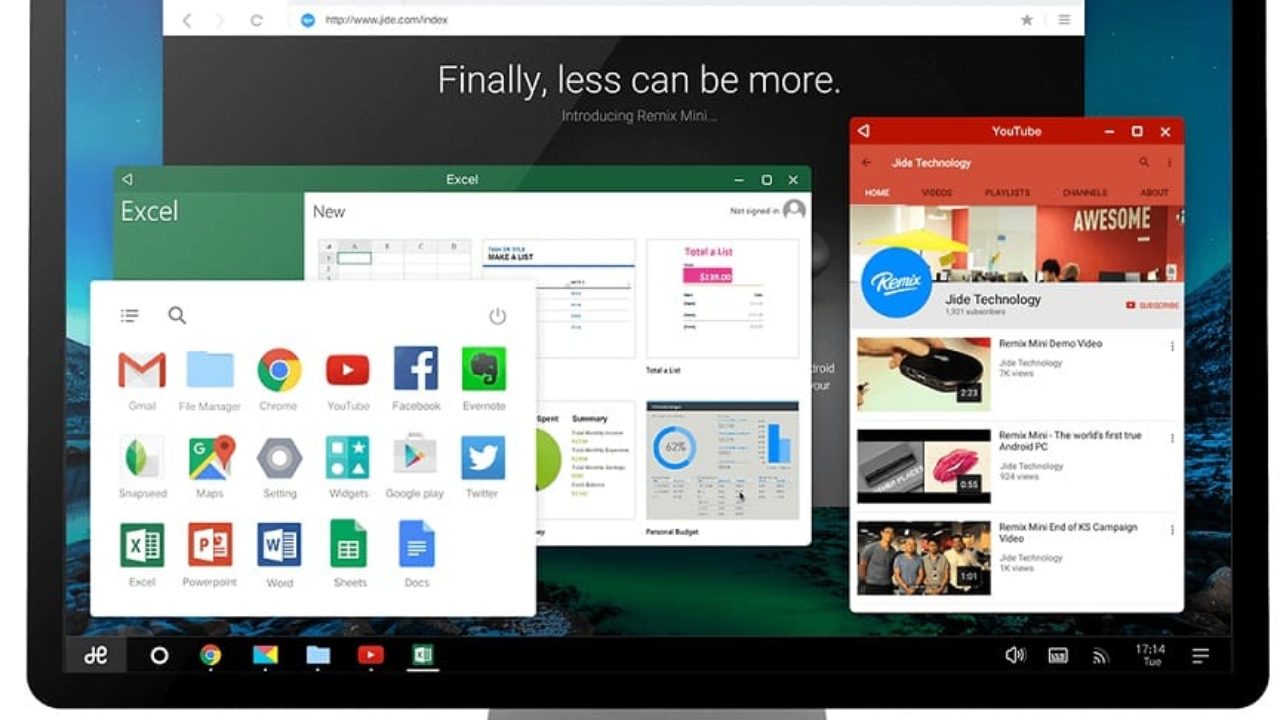
Task: Click the Not signed in account avatar
Action: pos(795,210)
